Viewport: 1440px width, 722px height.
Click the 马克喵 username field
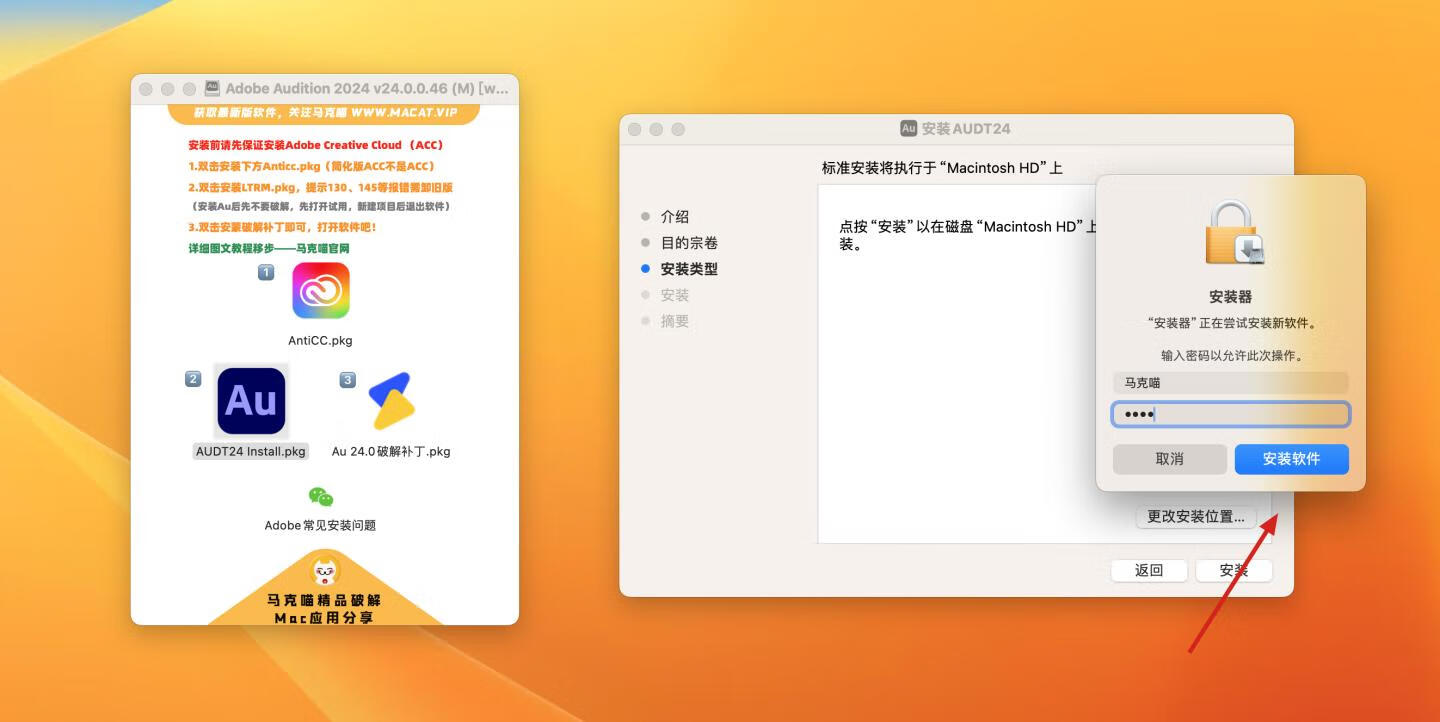(x=1231, y=382)
